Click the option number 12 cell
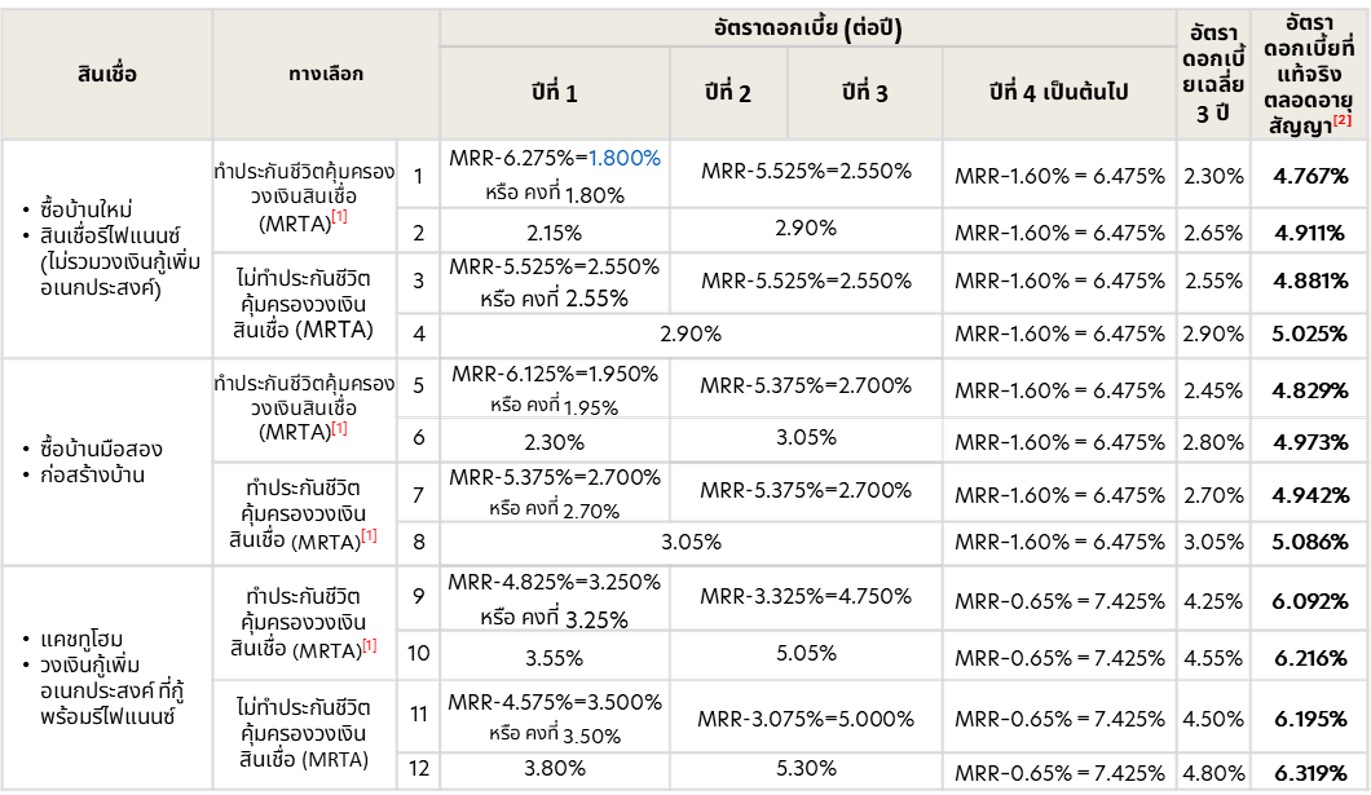This screenshot has width=1371, height=795. pos(418,769)
